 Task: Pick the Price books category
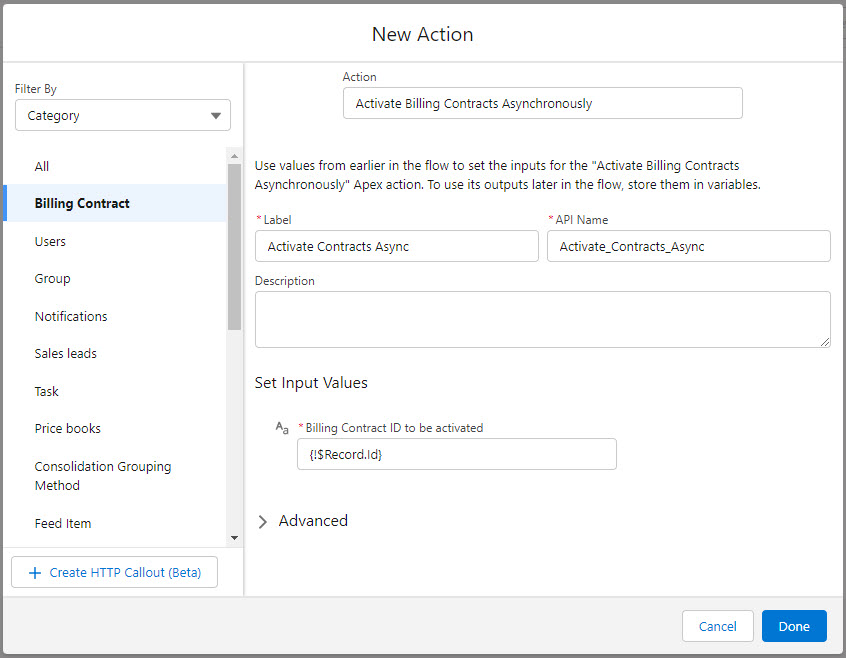tap(68, 428)
